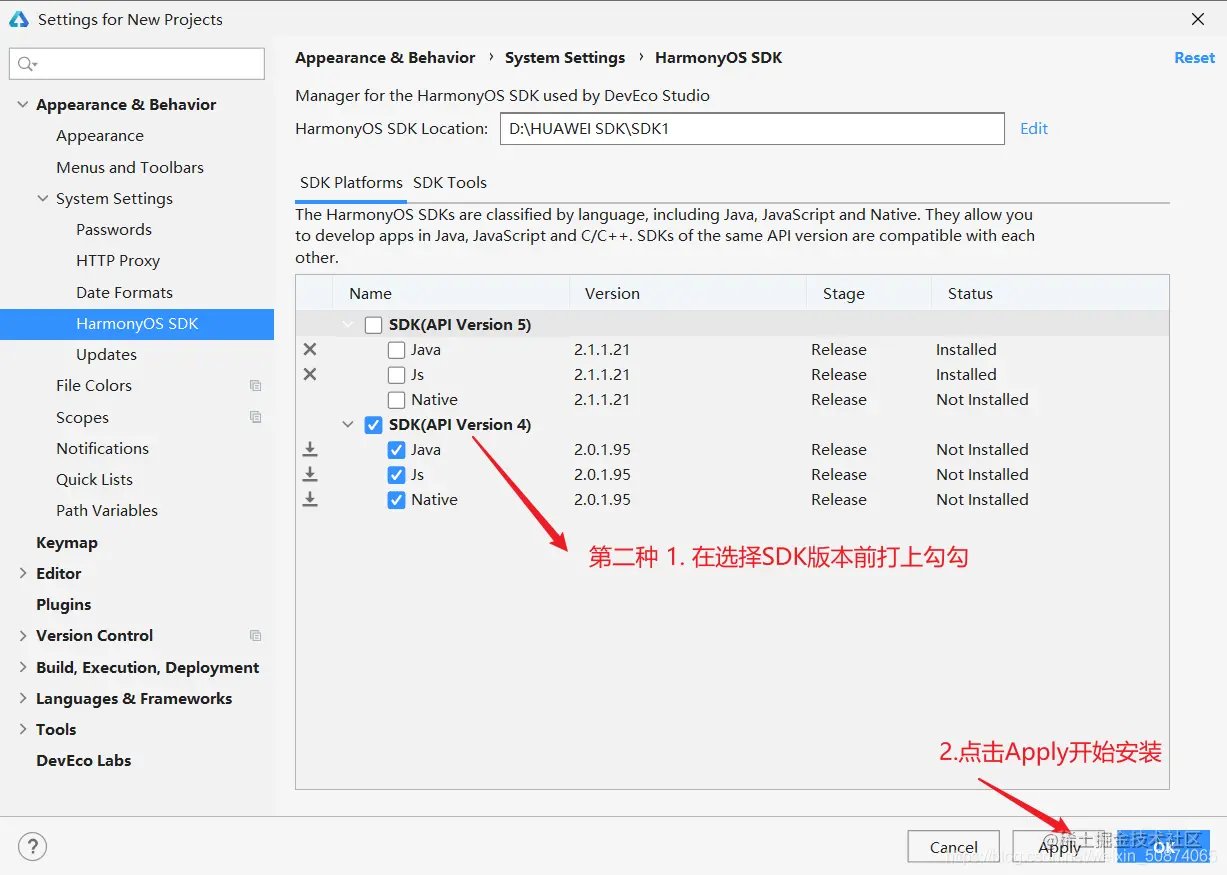The image size is (1227, 875).
Task: Collapse the System Settings tree node
Action: (43, 198)
